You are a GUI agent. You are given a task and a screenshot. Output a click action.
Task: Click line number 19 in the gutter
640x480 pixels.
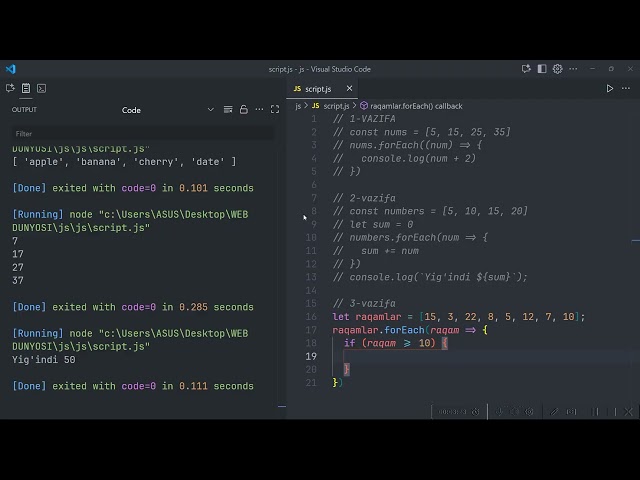311,356
